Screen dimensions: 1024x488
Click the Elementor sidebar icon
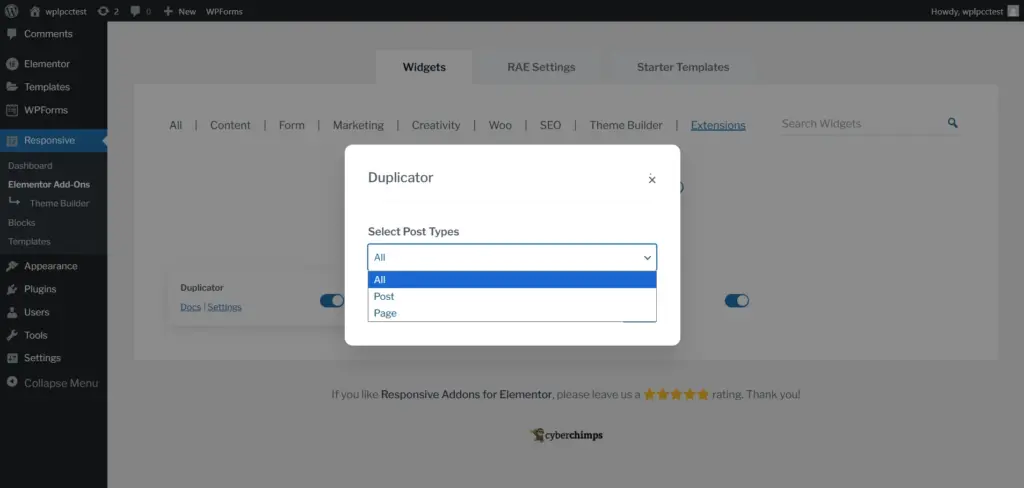pos(12,64)
